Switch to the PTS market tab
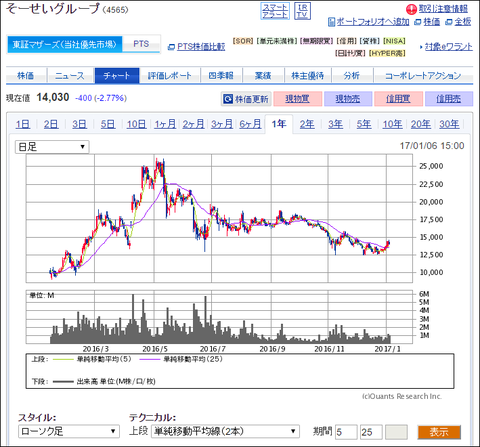Image resolution: width=480 pixels, height=447 pixels. [141, 44]
